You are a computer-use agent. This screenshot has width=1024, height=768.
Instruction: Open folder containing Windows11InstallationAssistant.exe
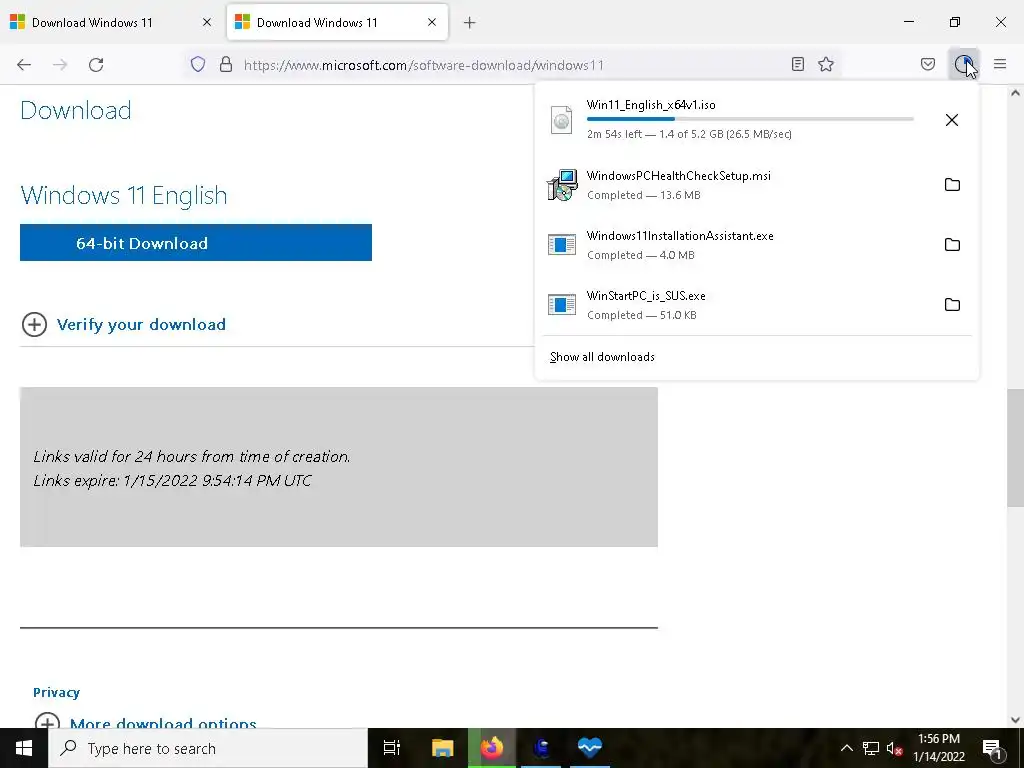click(952, 244)
